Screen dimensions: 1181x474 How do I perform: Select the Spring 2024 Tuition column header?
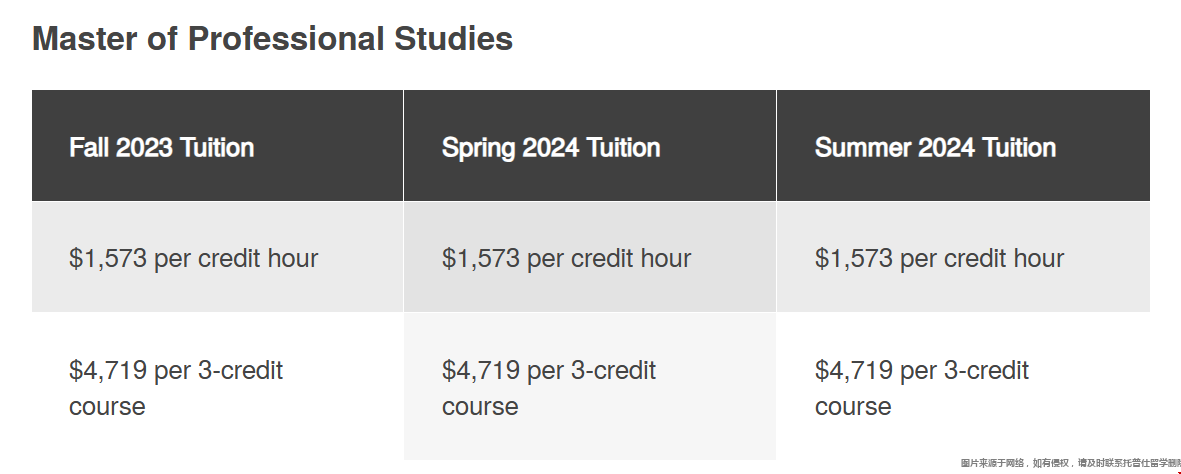pyautogui.click(x=551, y=148)
